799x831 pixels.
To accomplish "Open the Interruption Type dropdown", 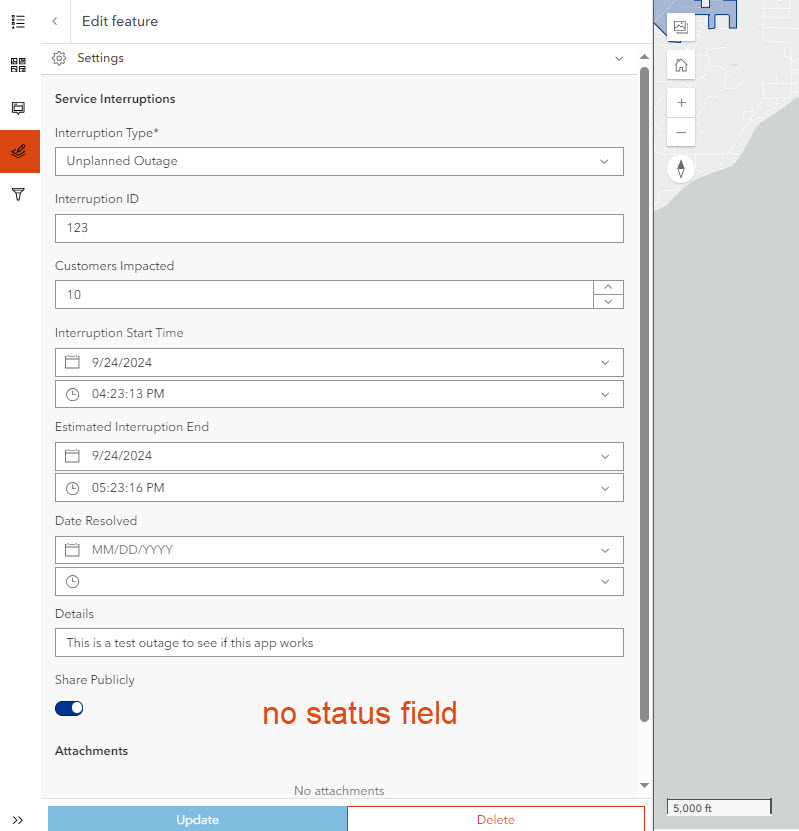I will 604,161.
